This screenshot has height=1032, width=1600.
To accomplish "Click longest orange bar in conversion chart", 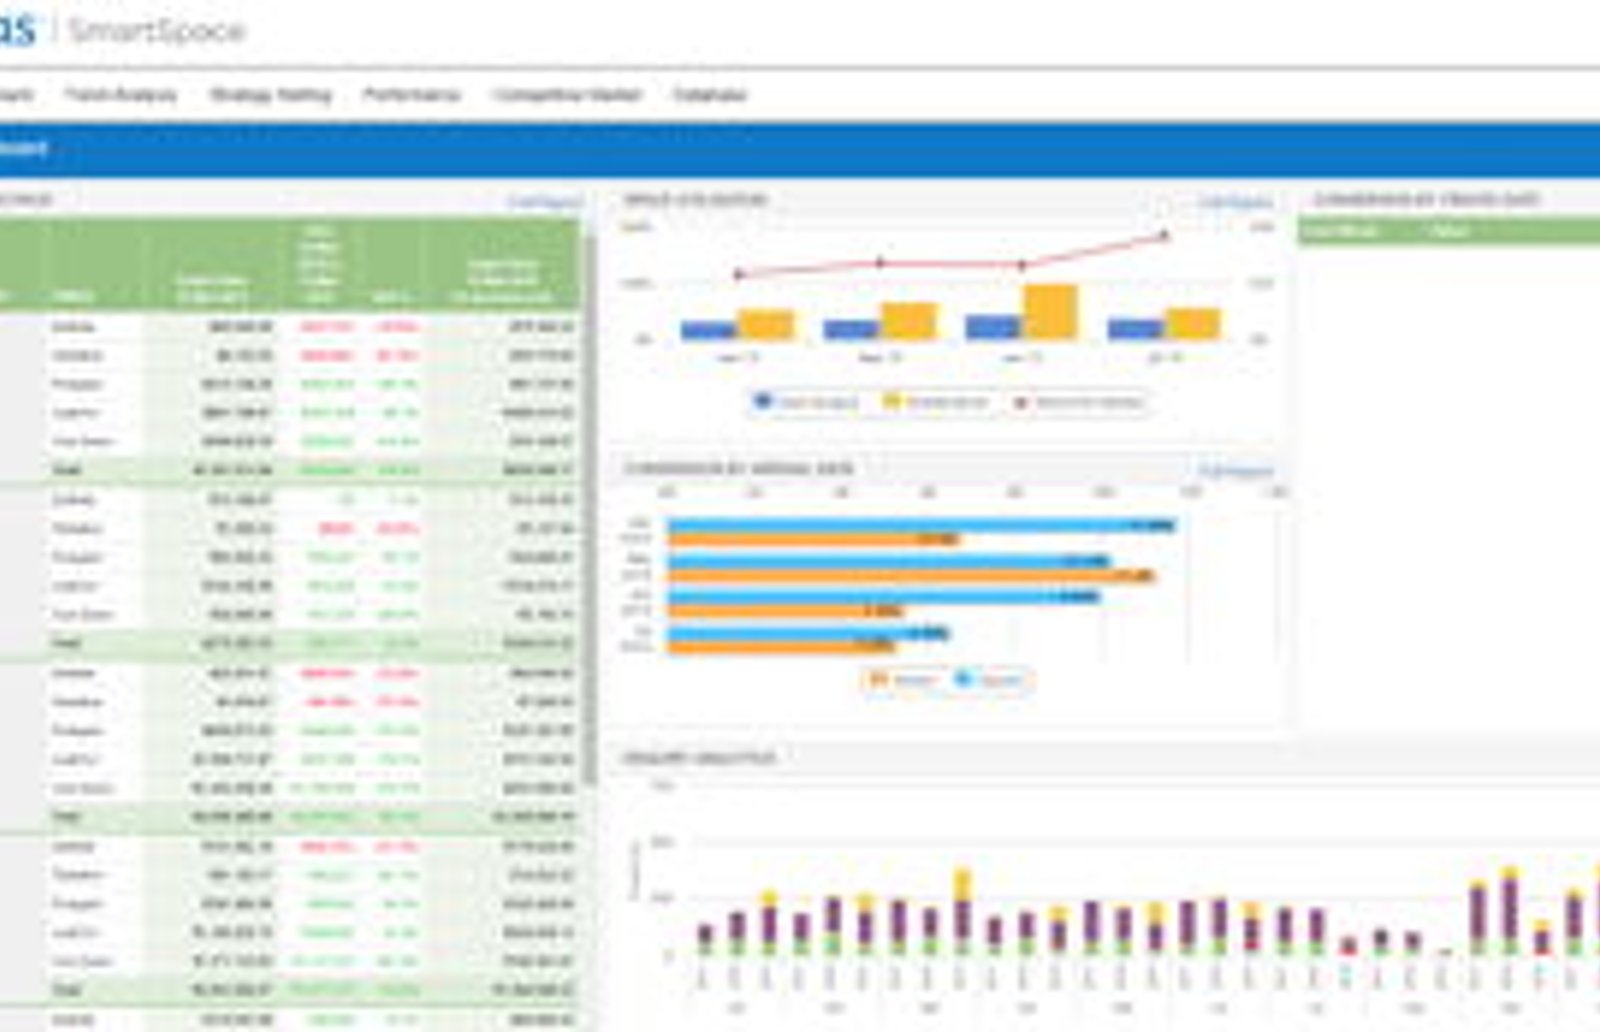I will tap(911, 576).
